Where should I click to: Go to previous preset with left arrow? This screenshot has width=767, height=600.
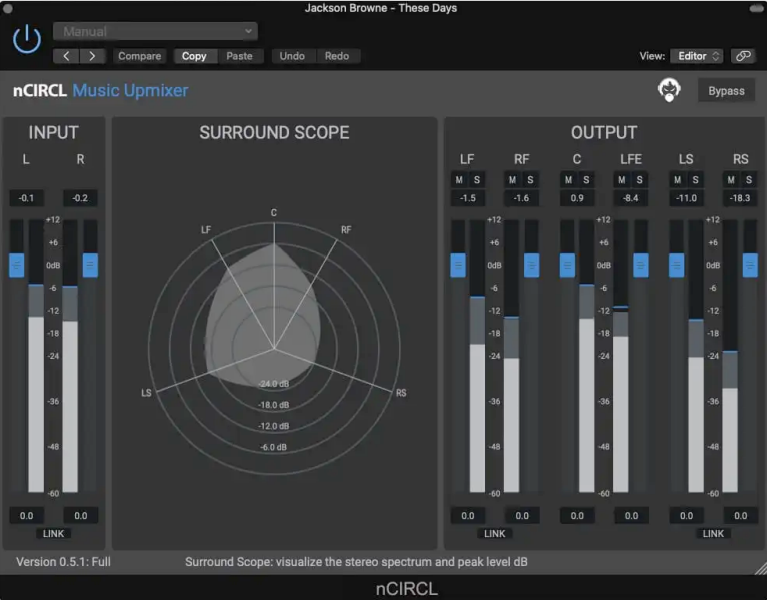coord(66,56)
